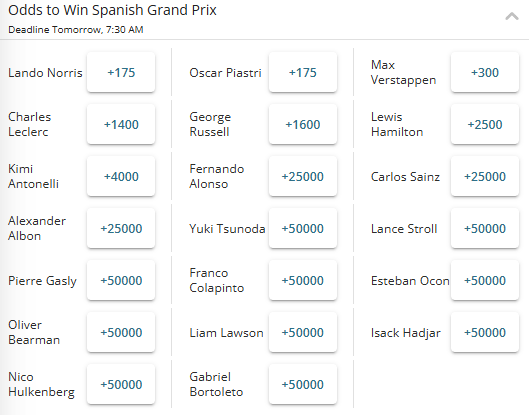Image resolution: width=529 pixels, height=415 pixels.
Task: Select Yuki Tsunoda +50000 odds
Action: point(303,228)
